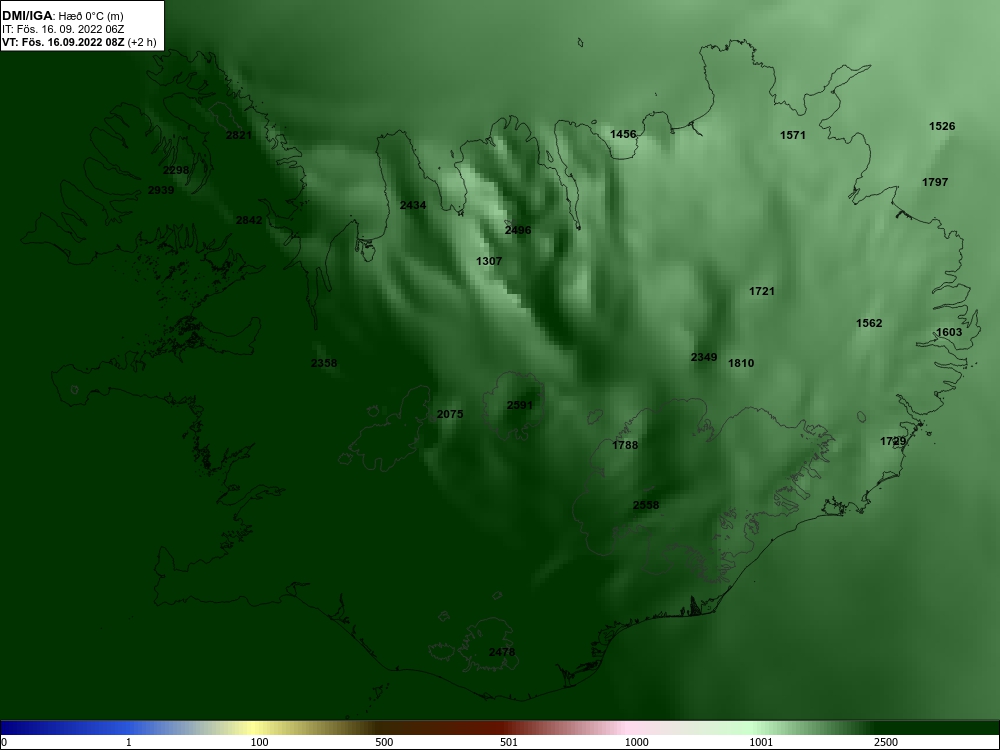
Task: Click the map value 1788
Action: tap(625, 445)
